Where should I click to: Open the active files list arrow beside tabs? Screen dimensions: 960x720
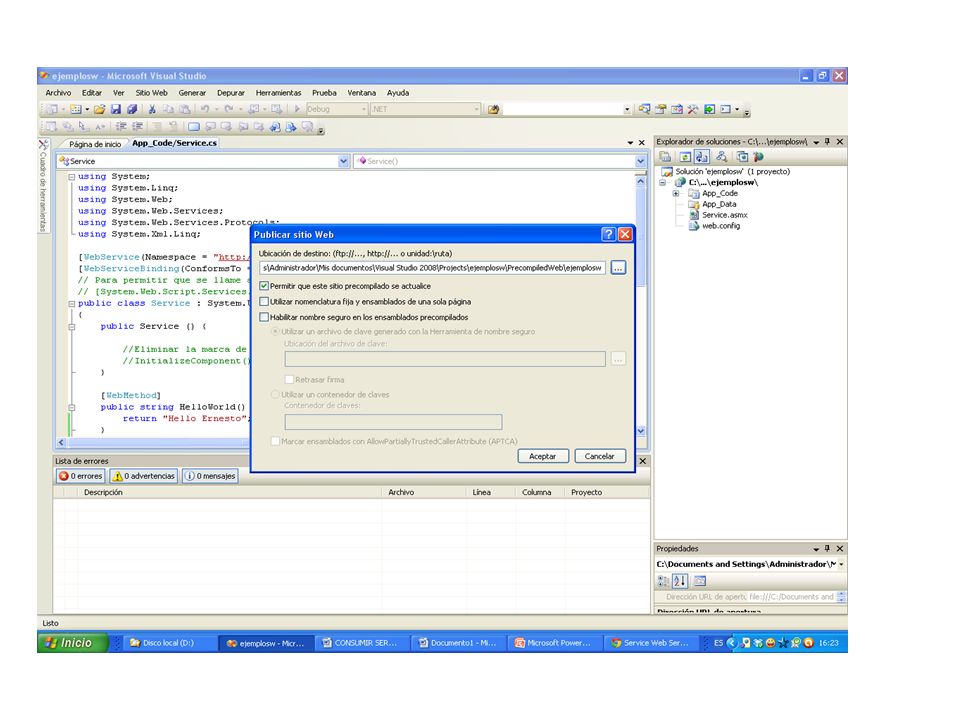pos(631,143)
